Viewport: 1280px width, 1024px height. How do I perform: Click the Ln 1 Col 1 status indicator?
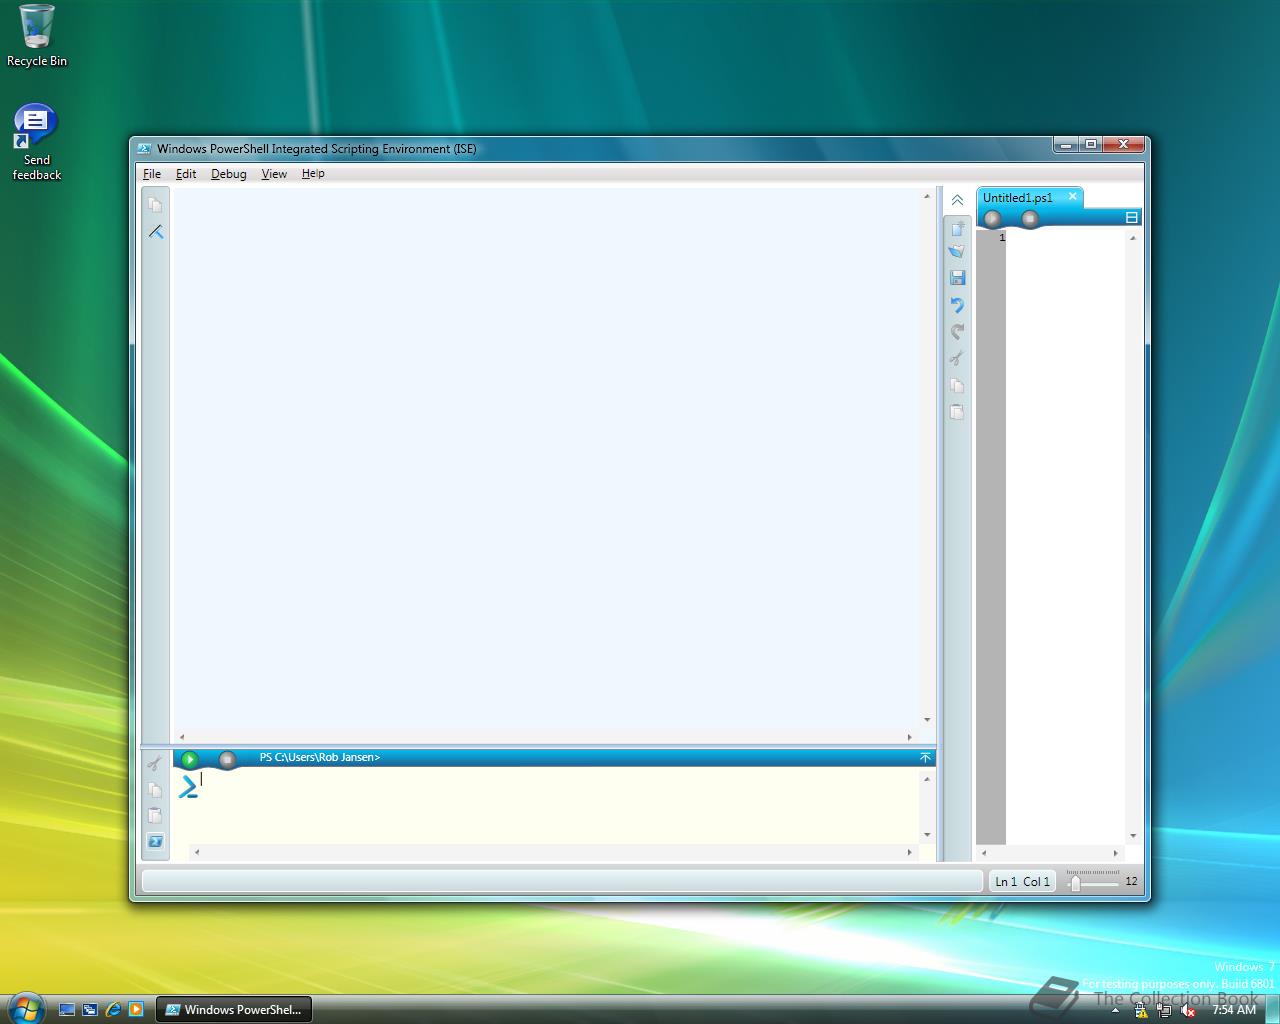[x=1023, y=882]
